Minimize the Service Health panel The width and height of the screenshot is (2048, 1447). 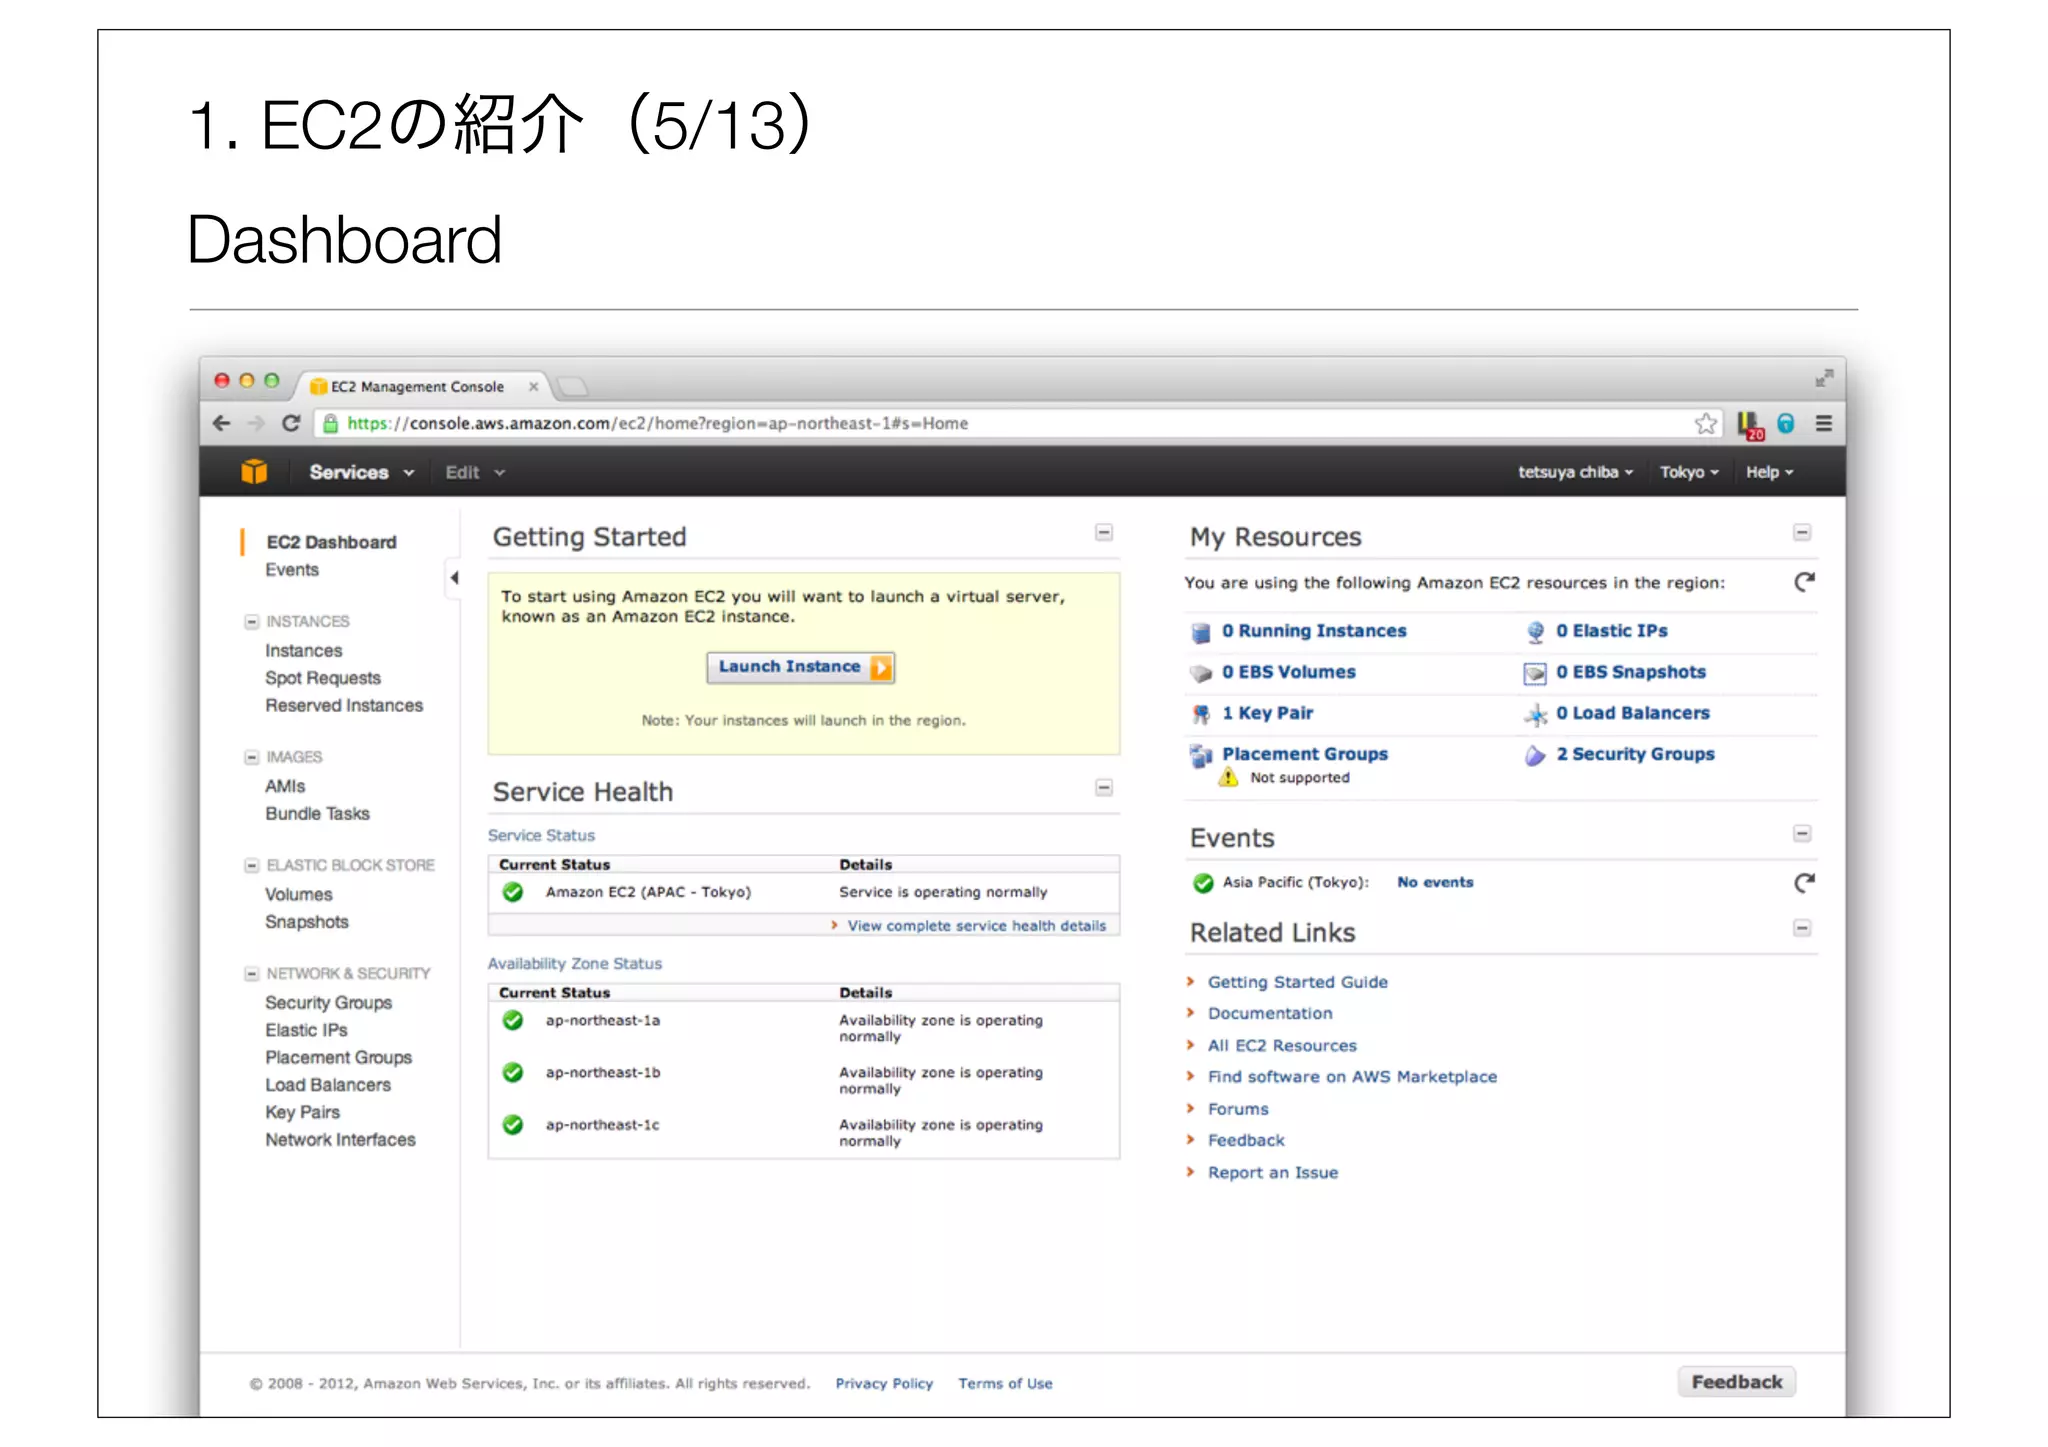tap(1104, 788)
